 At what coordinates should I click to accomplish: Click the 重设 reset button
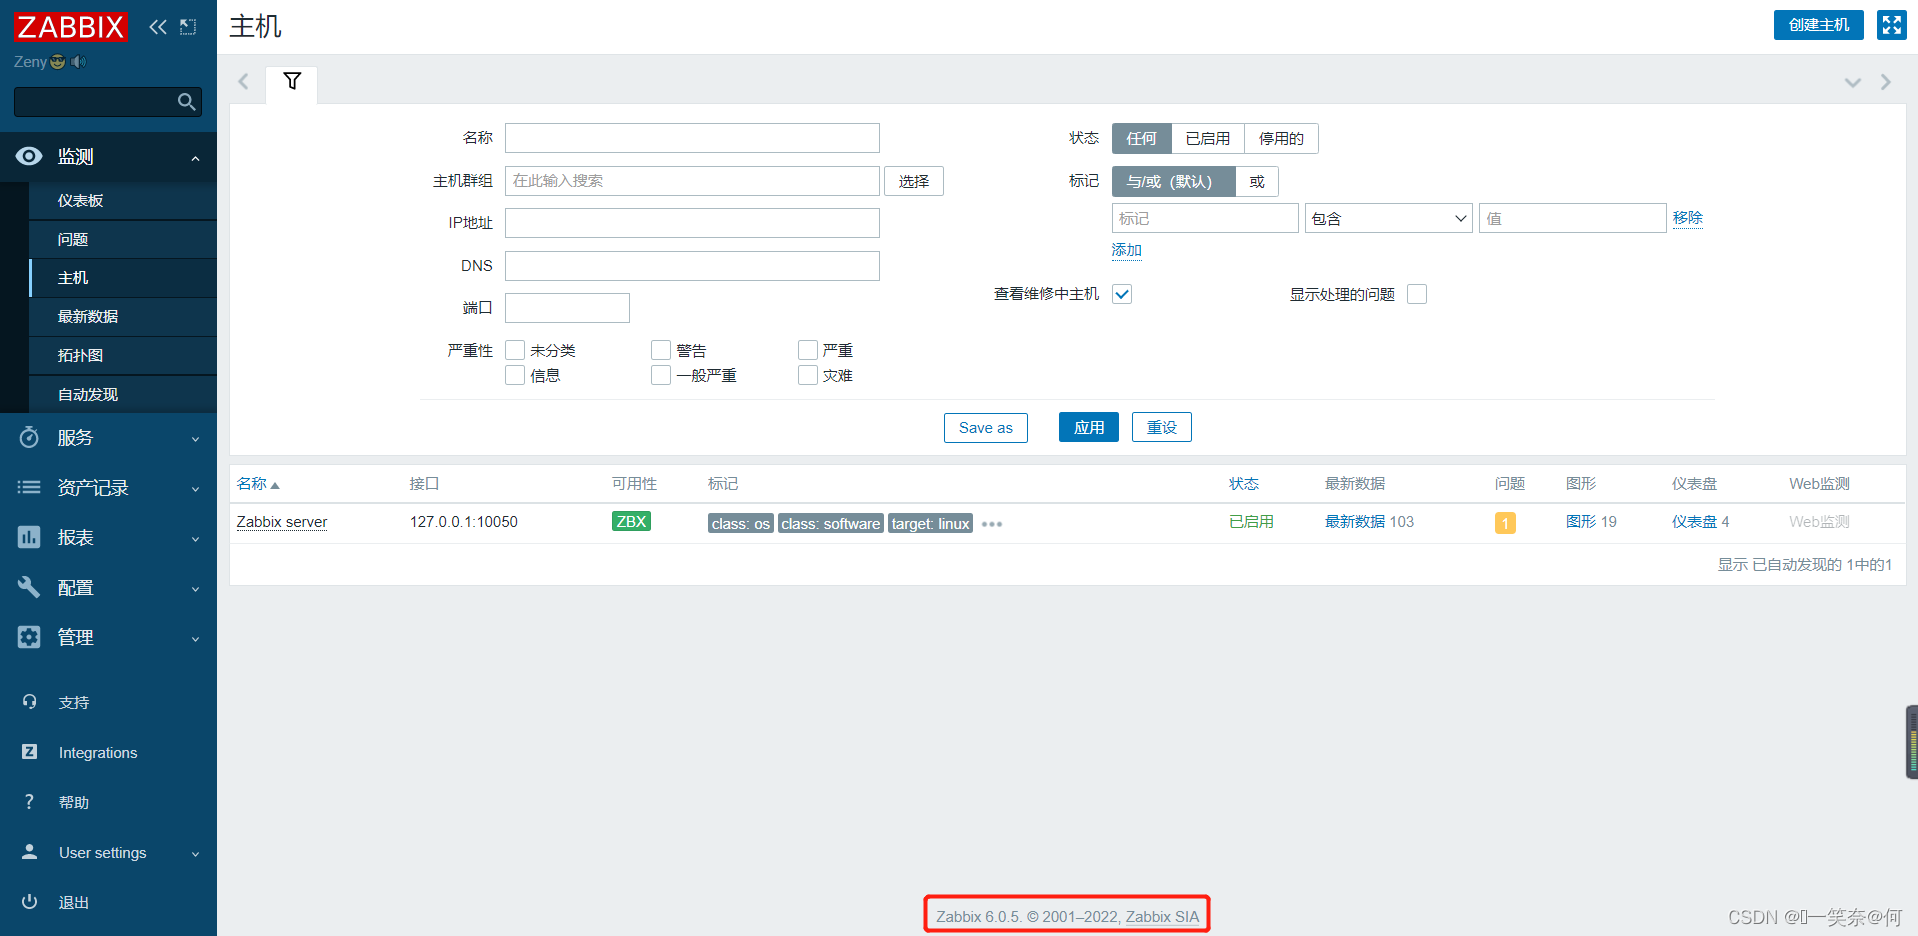(x=1162, y=428)
